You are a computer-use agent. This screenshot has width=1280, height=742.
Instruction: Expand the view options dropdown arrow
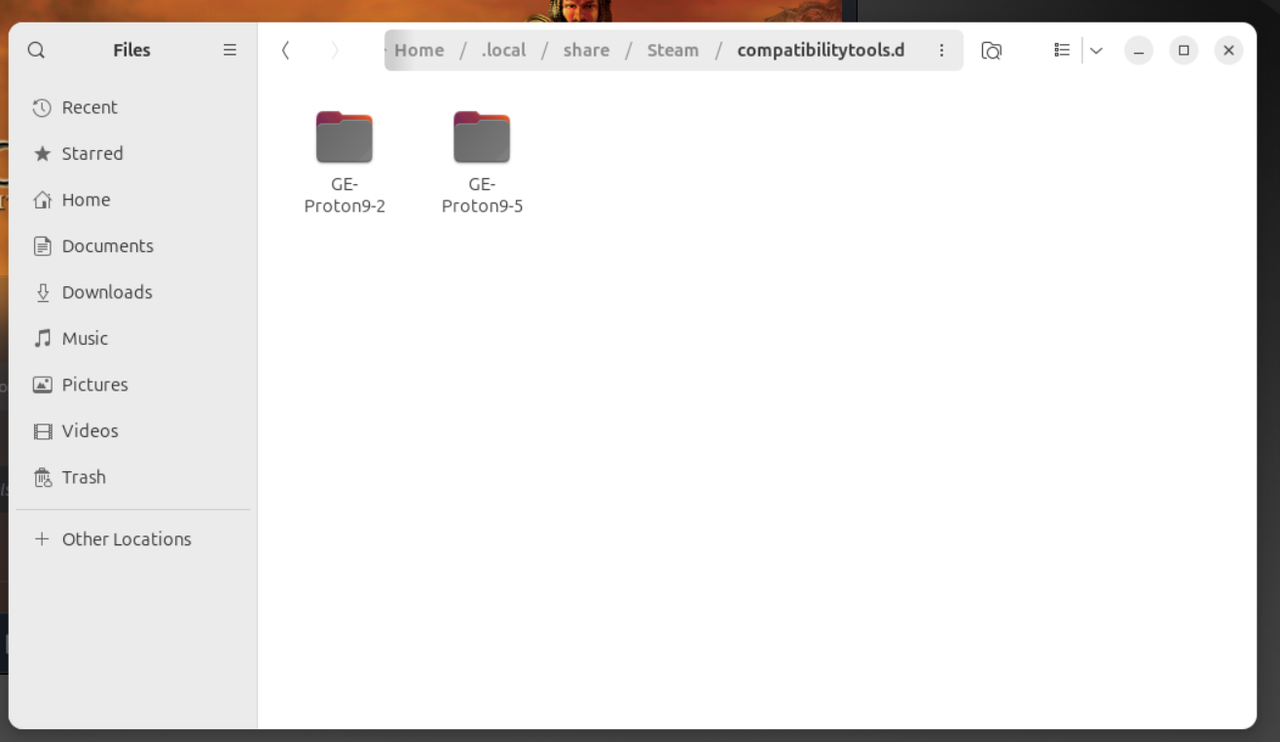coord(1096,50)
